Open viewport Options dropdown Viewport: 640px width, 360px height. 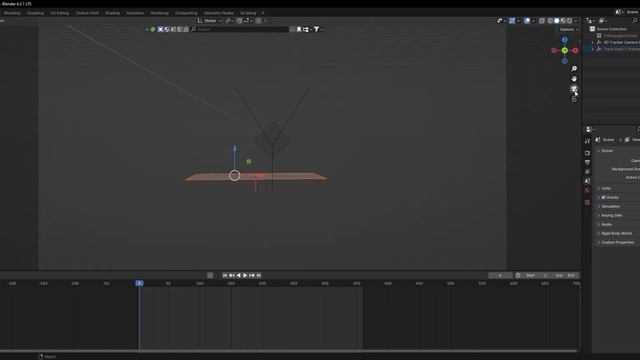[569, 29]
